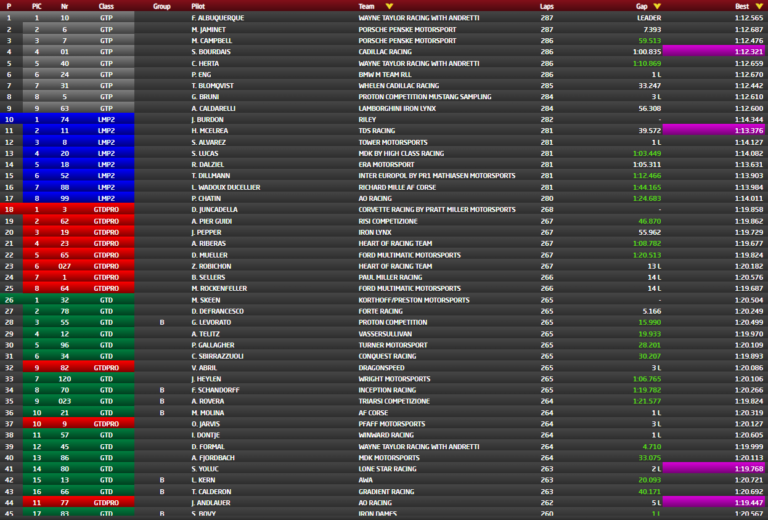Select pilot F. ALBUQUERQUE
Screen dimensions: 768x520
[217, 18]
